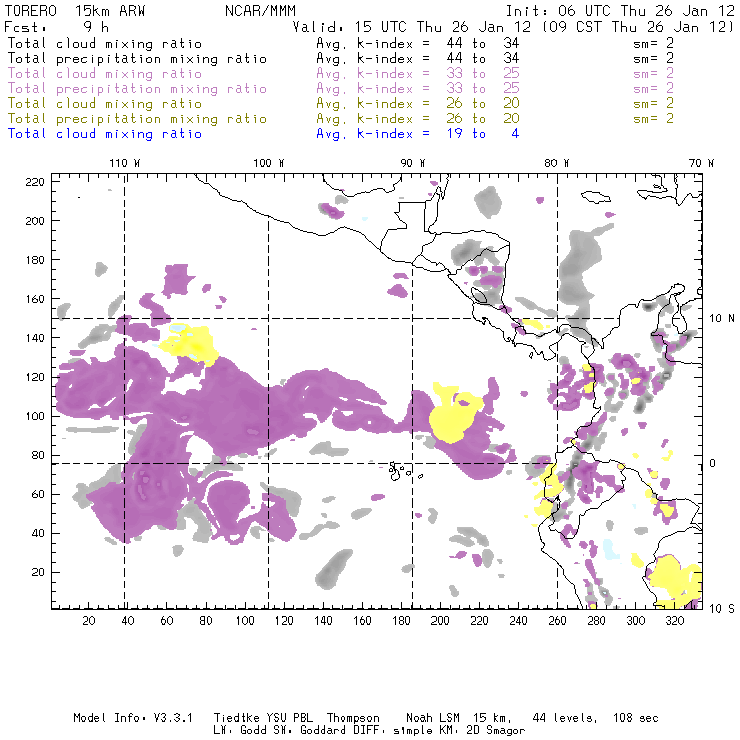
Task: Click the "TORERO 15km ARW" title text
Action: click(75, 11)
